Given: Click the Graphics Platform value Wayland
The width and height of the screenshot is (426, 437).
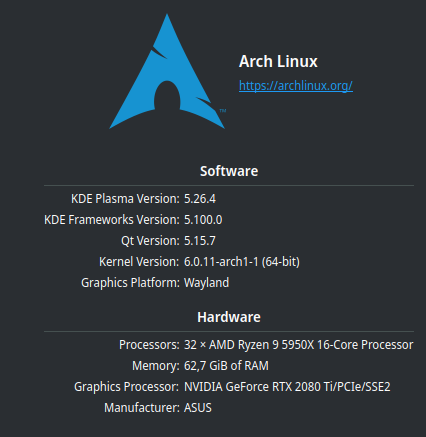Looking at the screenshot, I should pos(206,283).
